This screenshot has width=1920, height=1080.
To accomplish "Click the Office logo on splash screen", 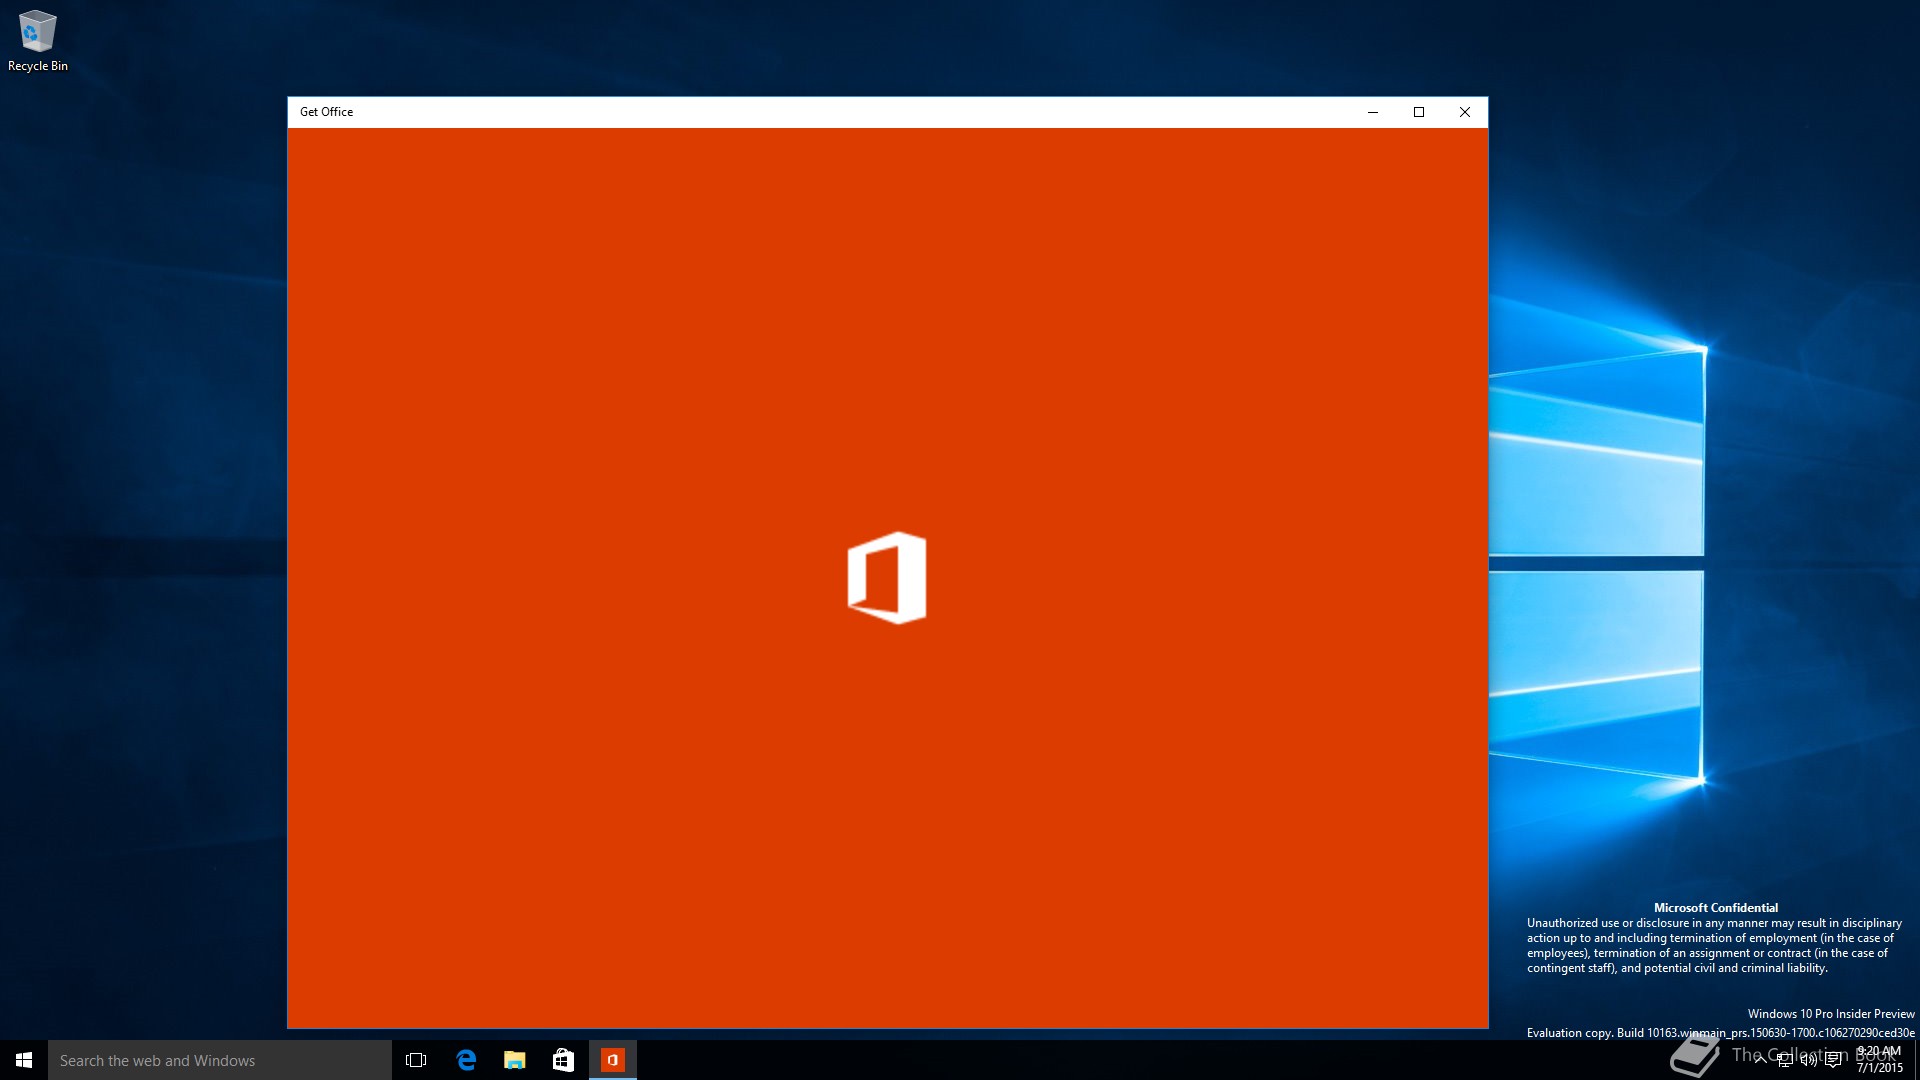I will [886, 577].
